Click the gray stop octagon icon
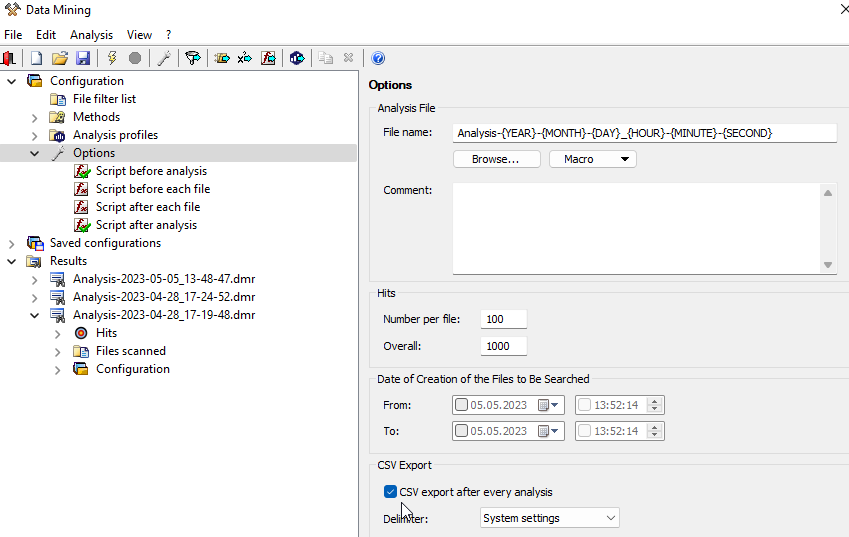 click(135, 58)
